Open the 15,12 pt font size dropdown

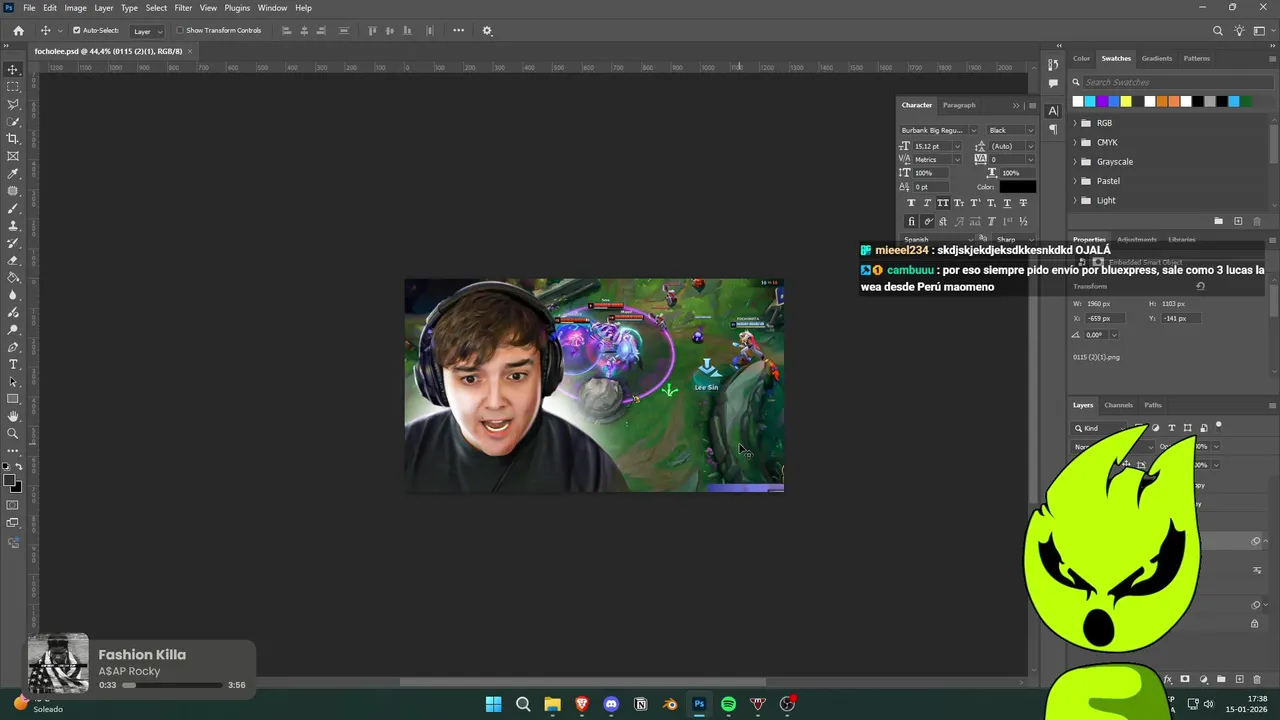pos(937,146)
